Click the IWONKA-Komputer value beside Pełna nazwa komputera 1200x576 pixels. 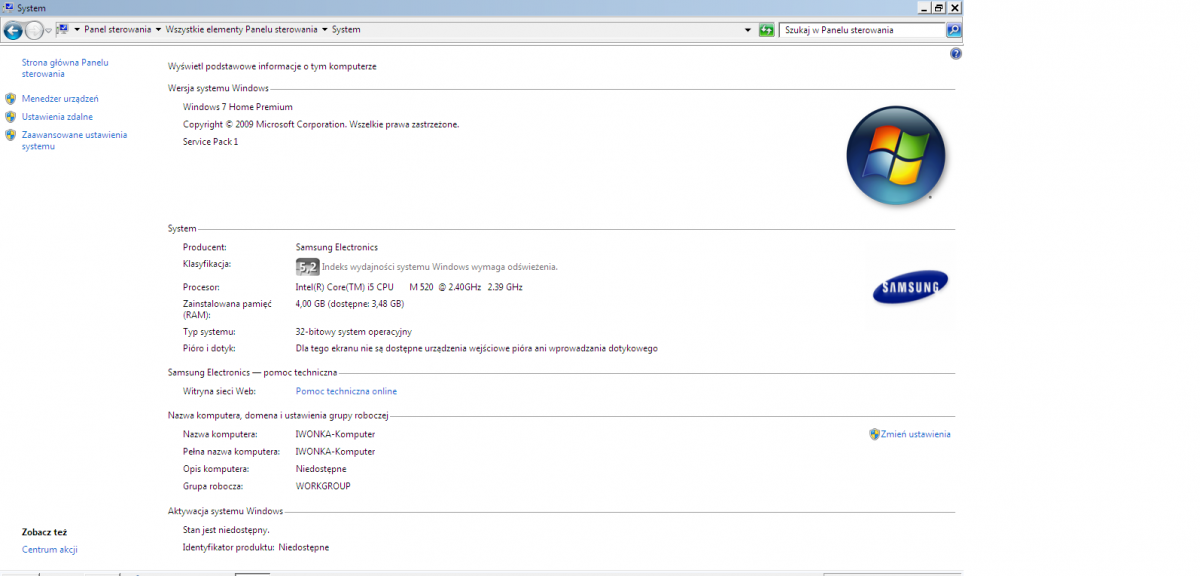(x=335, y=451)
